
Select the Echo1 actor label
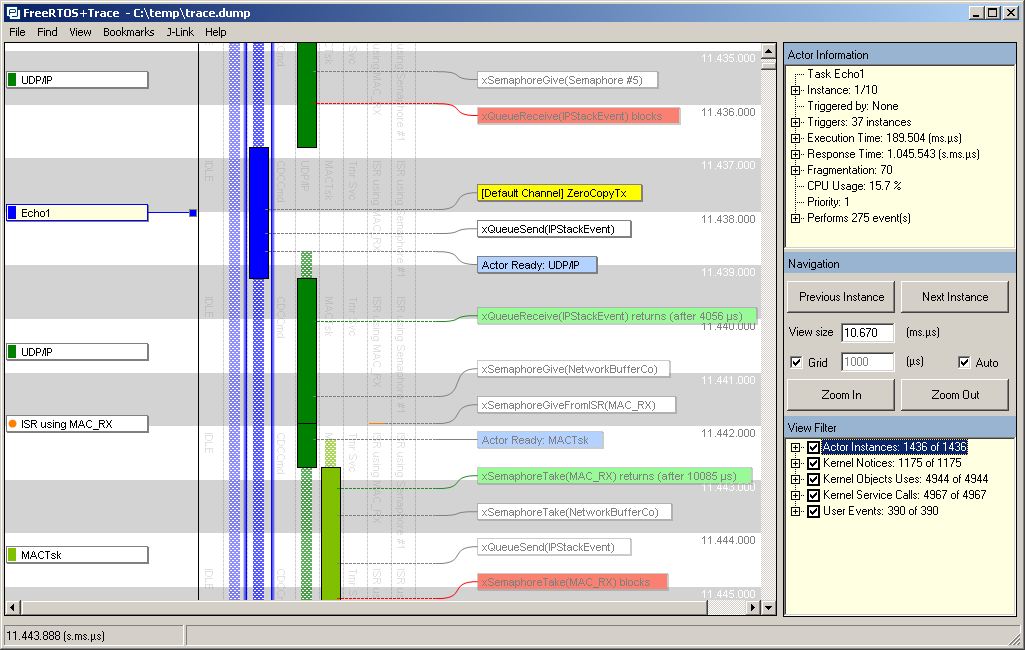[x=77, y=213]
